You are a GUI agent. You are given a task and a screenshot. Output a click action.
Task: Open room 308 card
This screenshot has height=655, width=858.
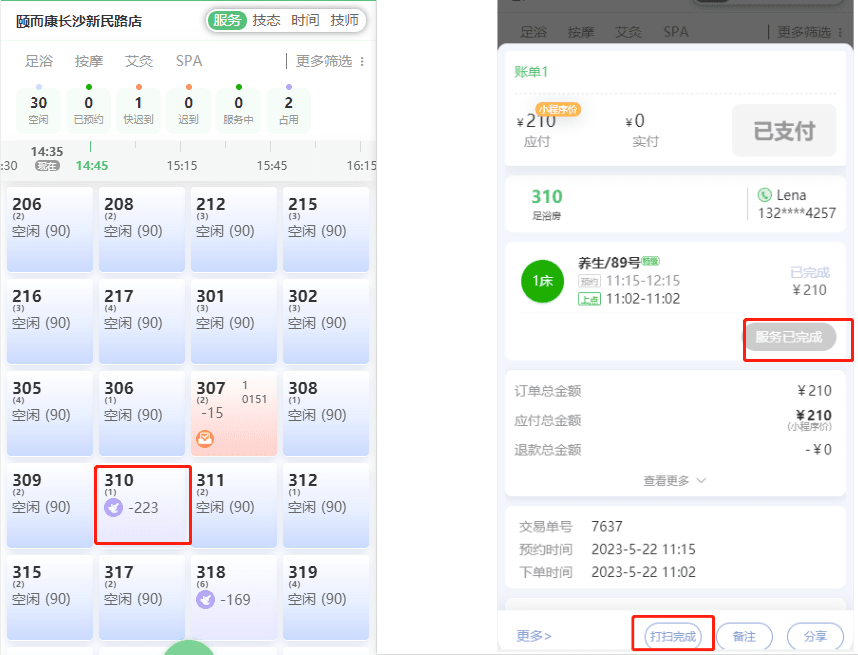(x=326, y=413)
